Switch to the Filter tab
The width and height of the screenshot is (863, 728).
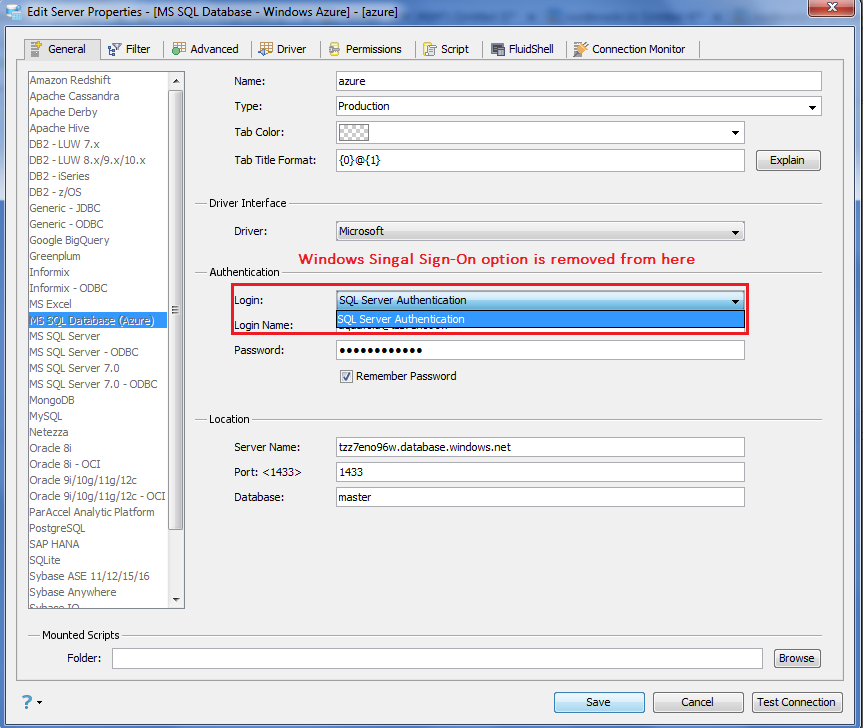(x=130, y=49)
